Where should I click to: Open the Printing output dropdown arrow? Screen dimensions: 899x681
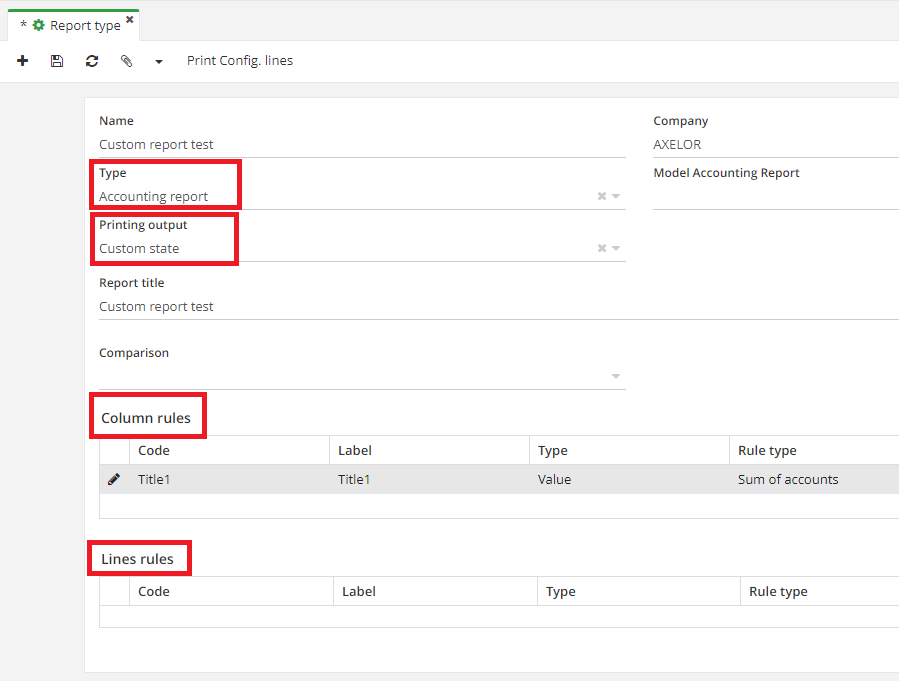(617, 249)
